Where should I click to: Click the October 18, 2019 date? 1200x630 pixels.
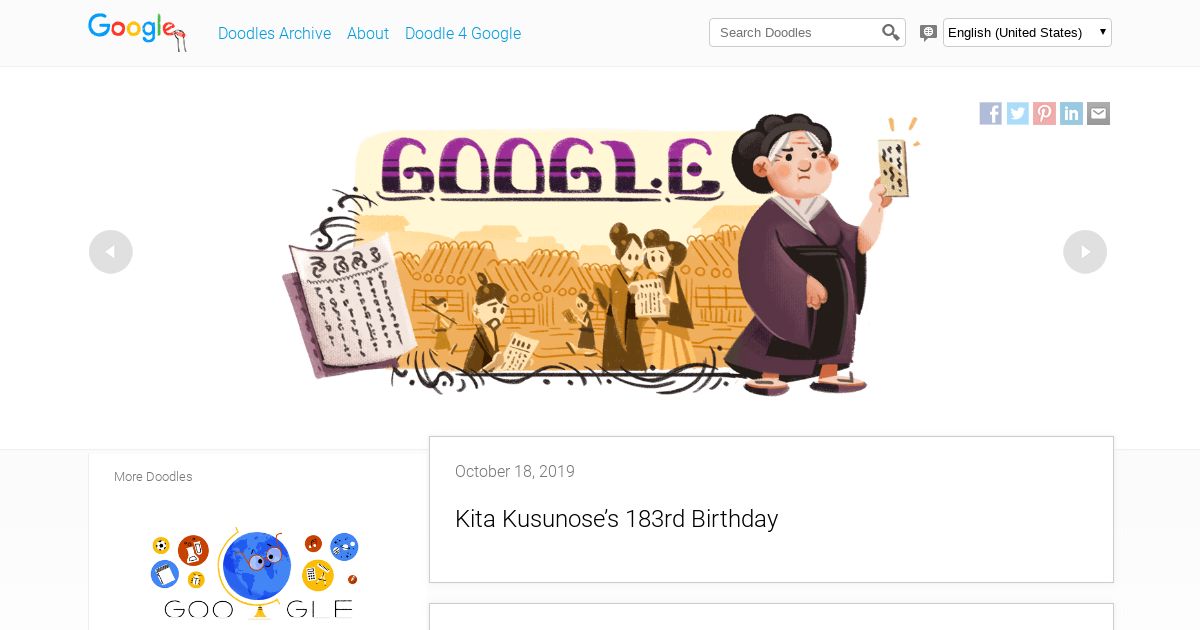click(x=515, y=471)
